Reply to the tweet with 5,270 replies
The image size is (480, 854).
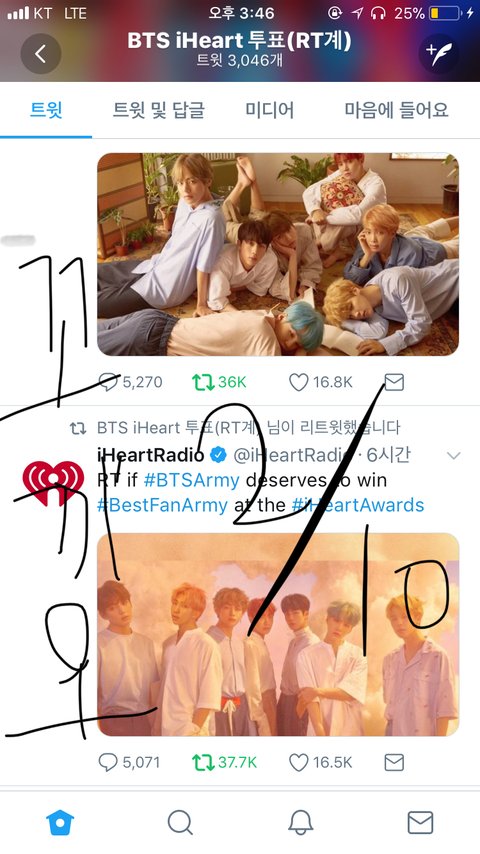109,382
